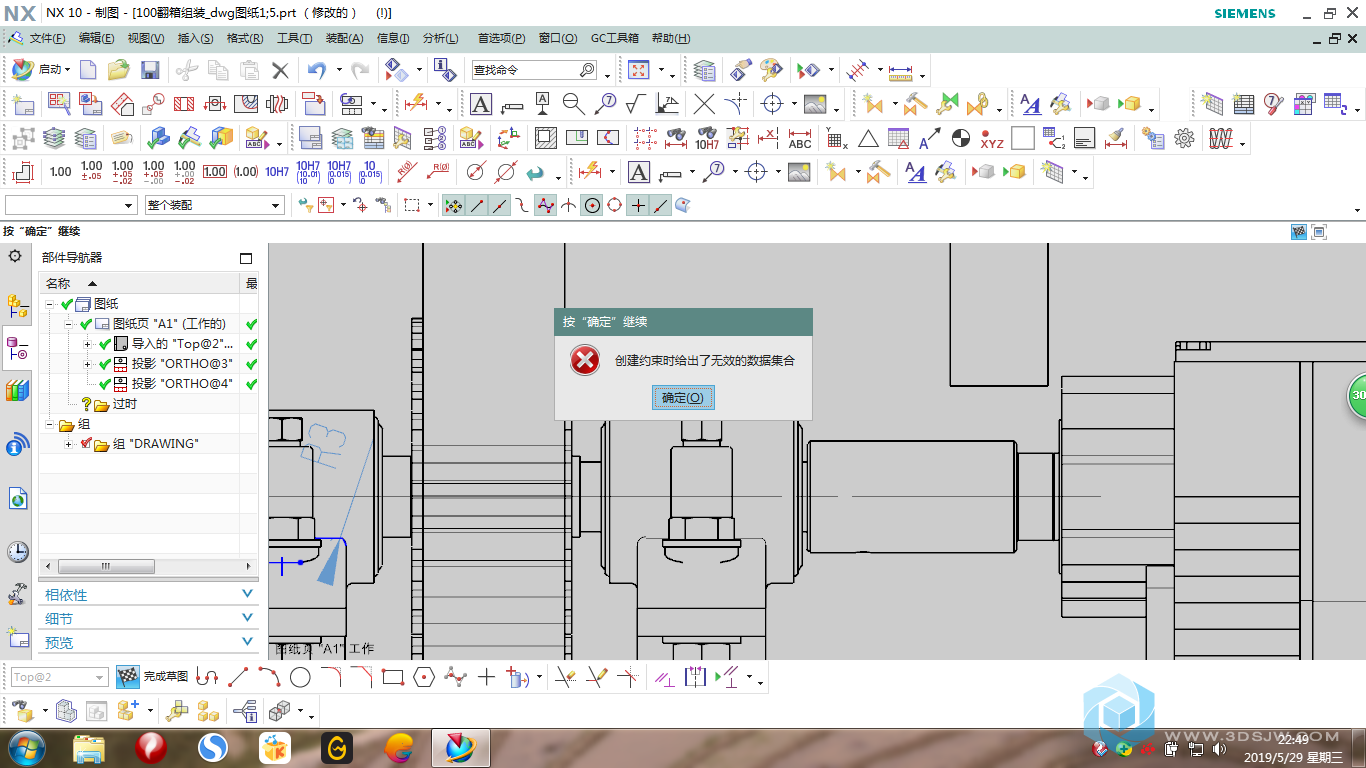Open the 编辑(E) menu
1366x768 pixels.
(96, 38)
